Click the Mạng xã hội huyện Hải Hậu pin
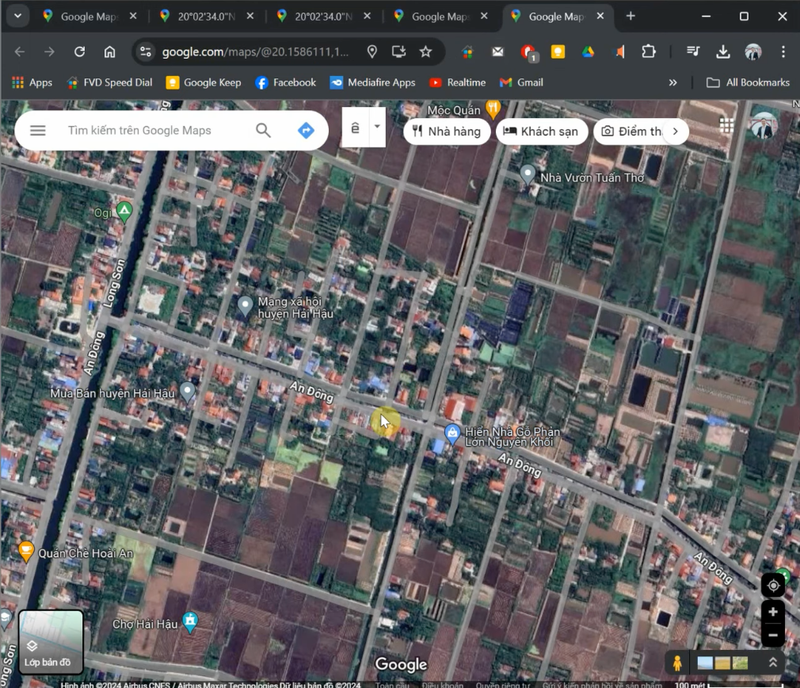The image size is (800, 688). (245, 306)
